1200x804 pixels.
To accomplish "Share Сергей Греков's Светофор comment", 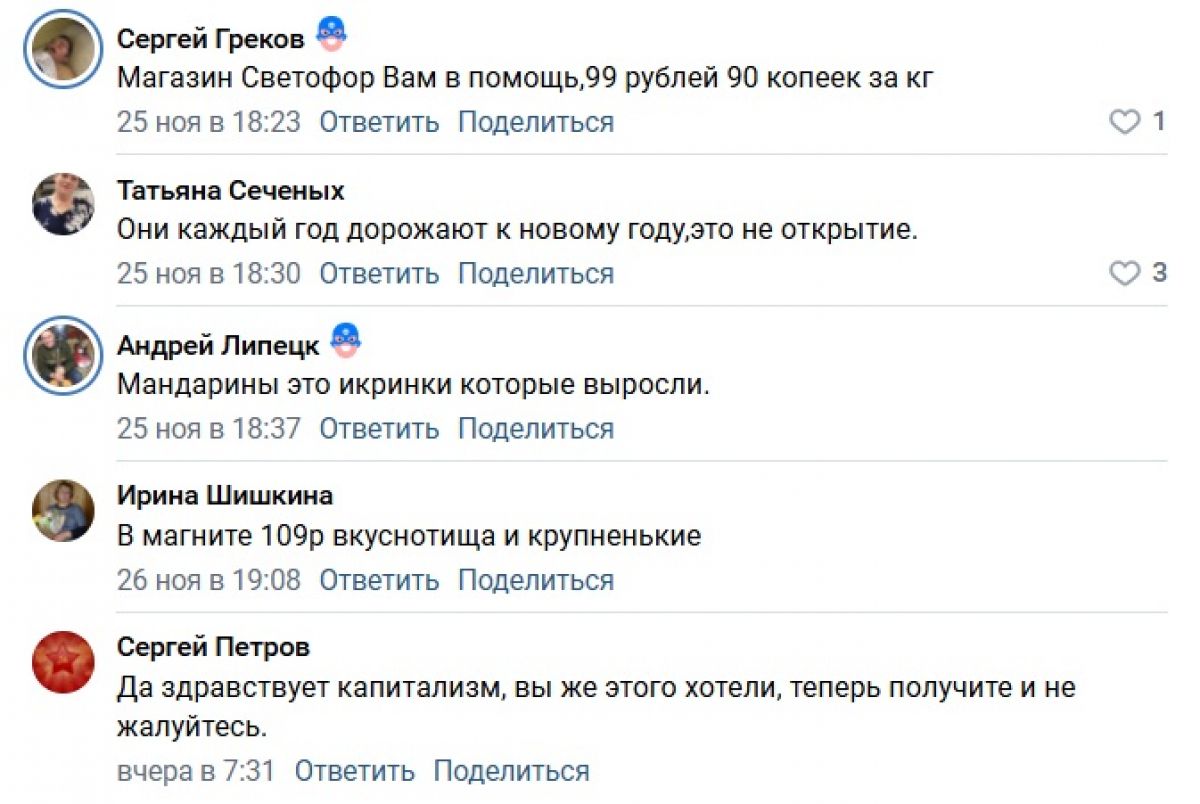I will click(535, 122).
